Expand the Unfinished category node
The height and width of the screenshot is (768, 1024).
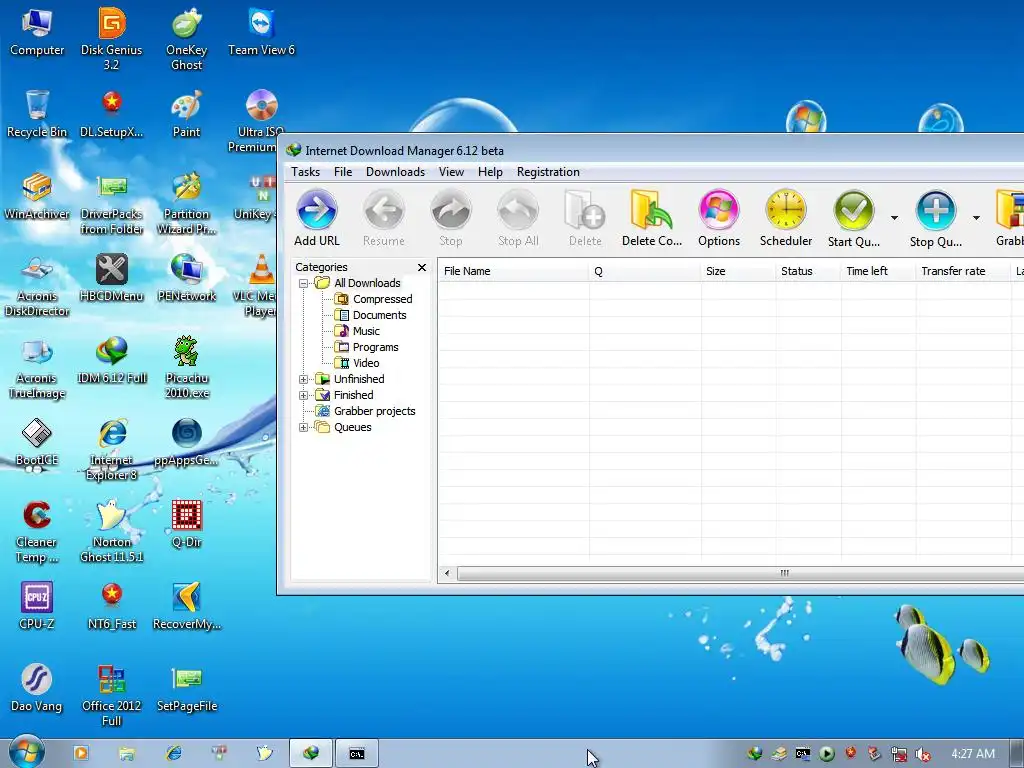coord(303,379)
